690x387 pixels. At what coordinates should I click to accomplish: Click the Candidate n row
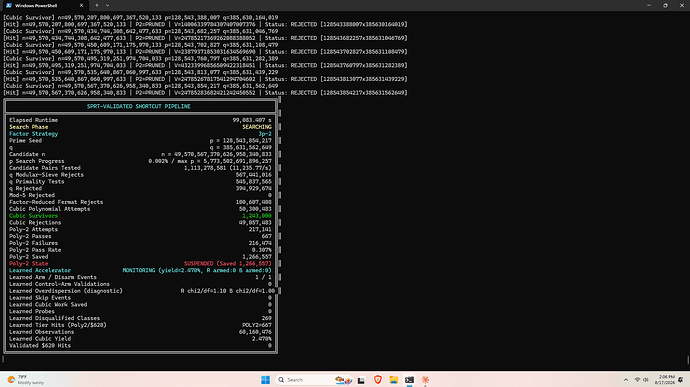point(140,155)
